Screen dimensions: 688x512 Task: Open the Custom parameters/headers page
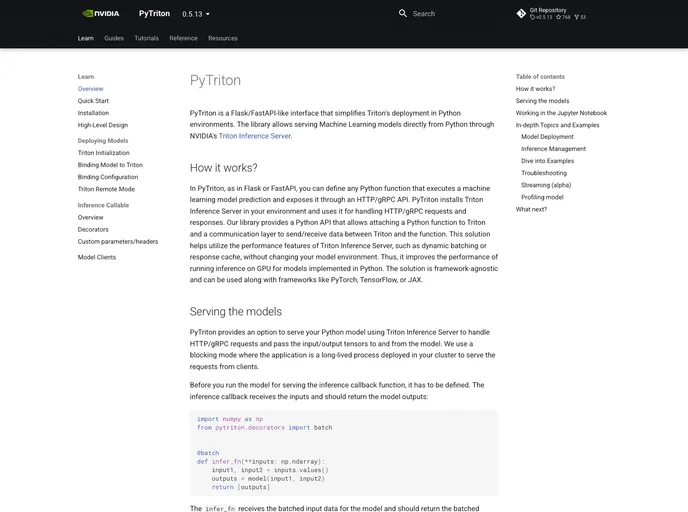118,241
